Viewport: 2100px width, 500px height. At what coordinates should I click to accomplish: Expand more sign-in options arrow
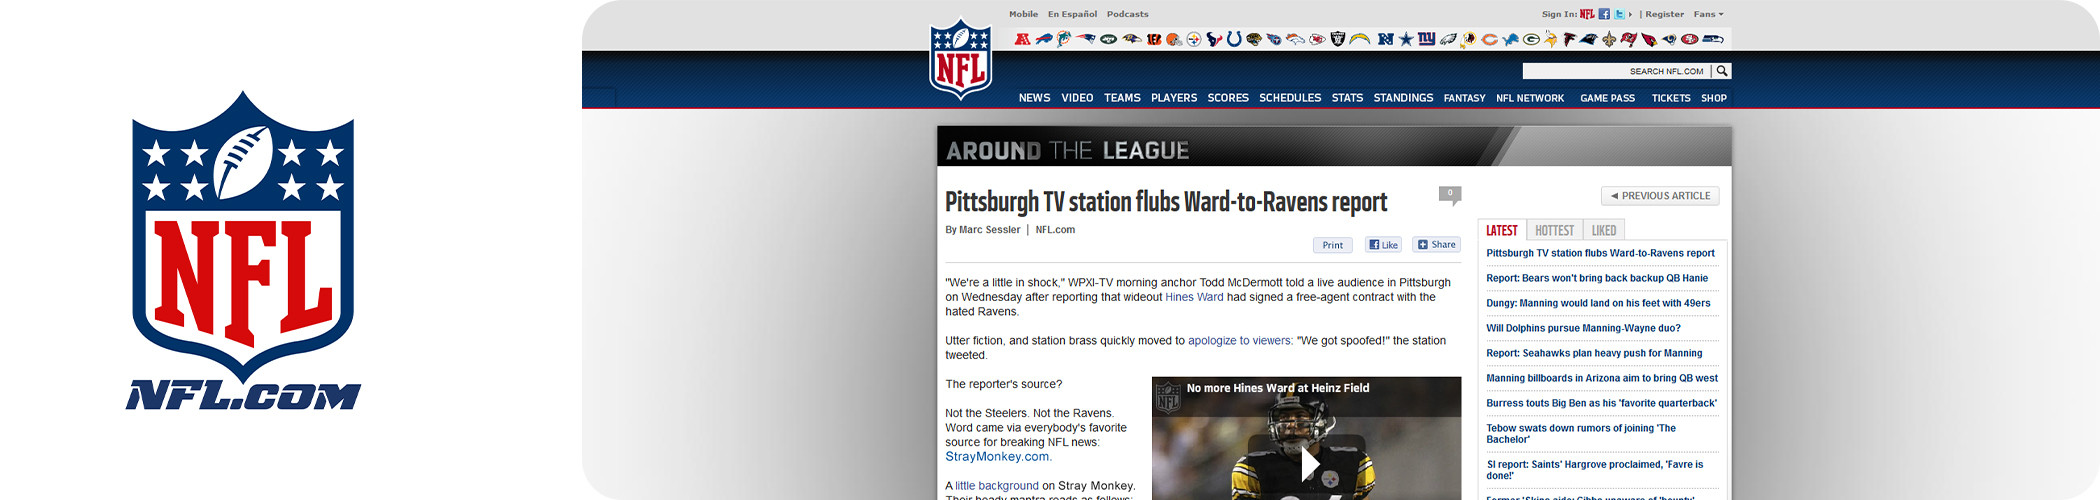pyautogui.click(x=1630, y=14)
